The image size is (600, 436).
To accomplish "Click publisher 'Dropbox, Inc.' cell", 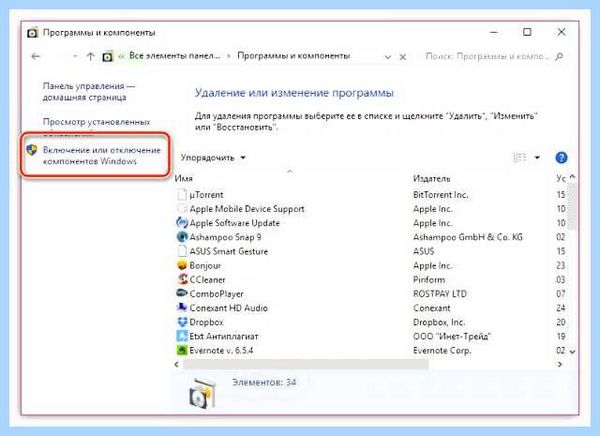I will (439, 322).
